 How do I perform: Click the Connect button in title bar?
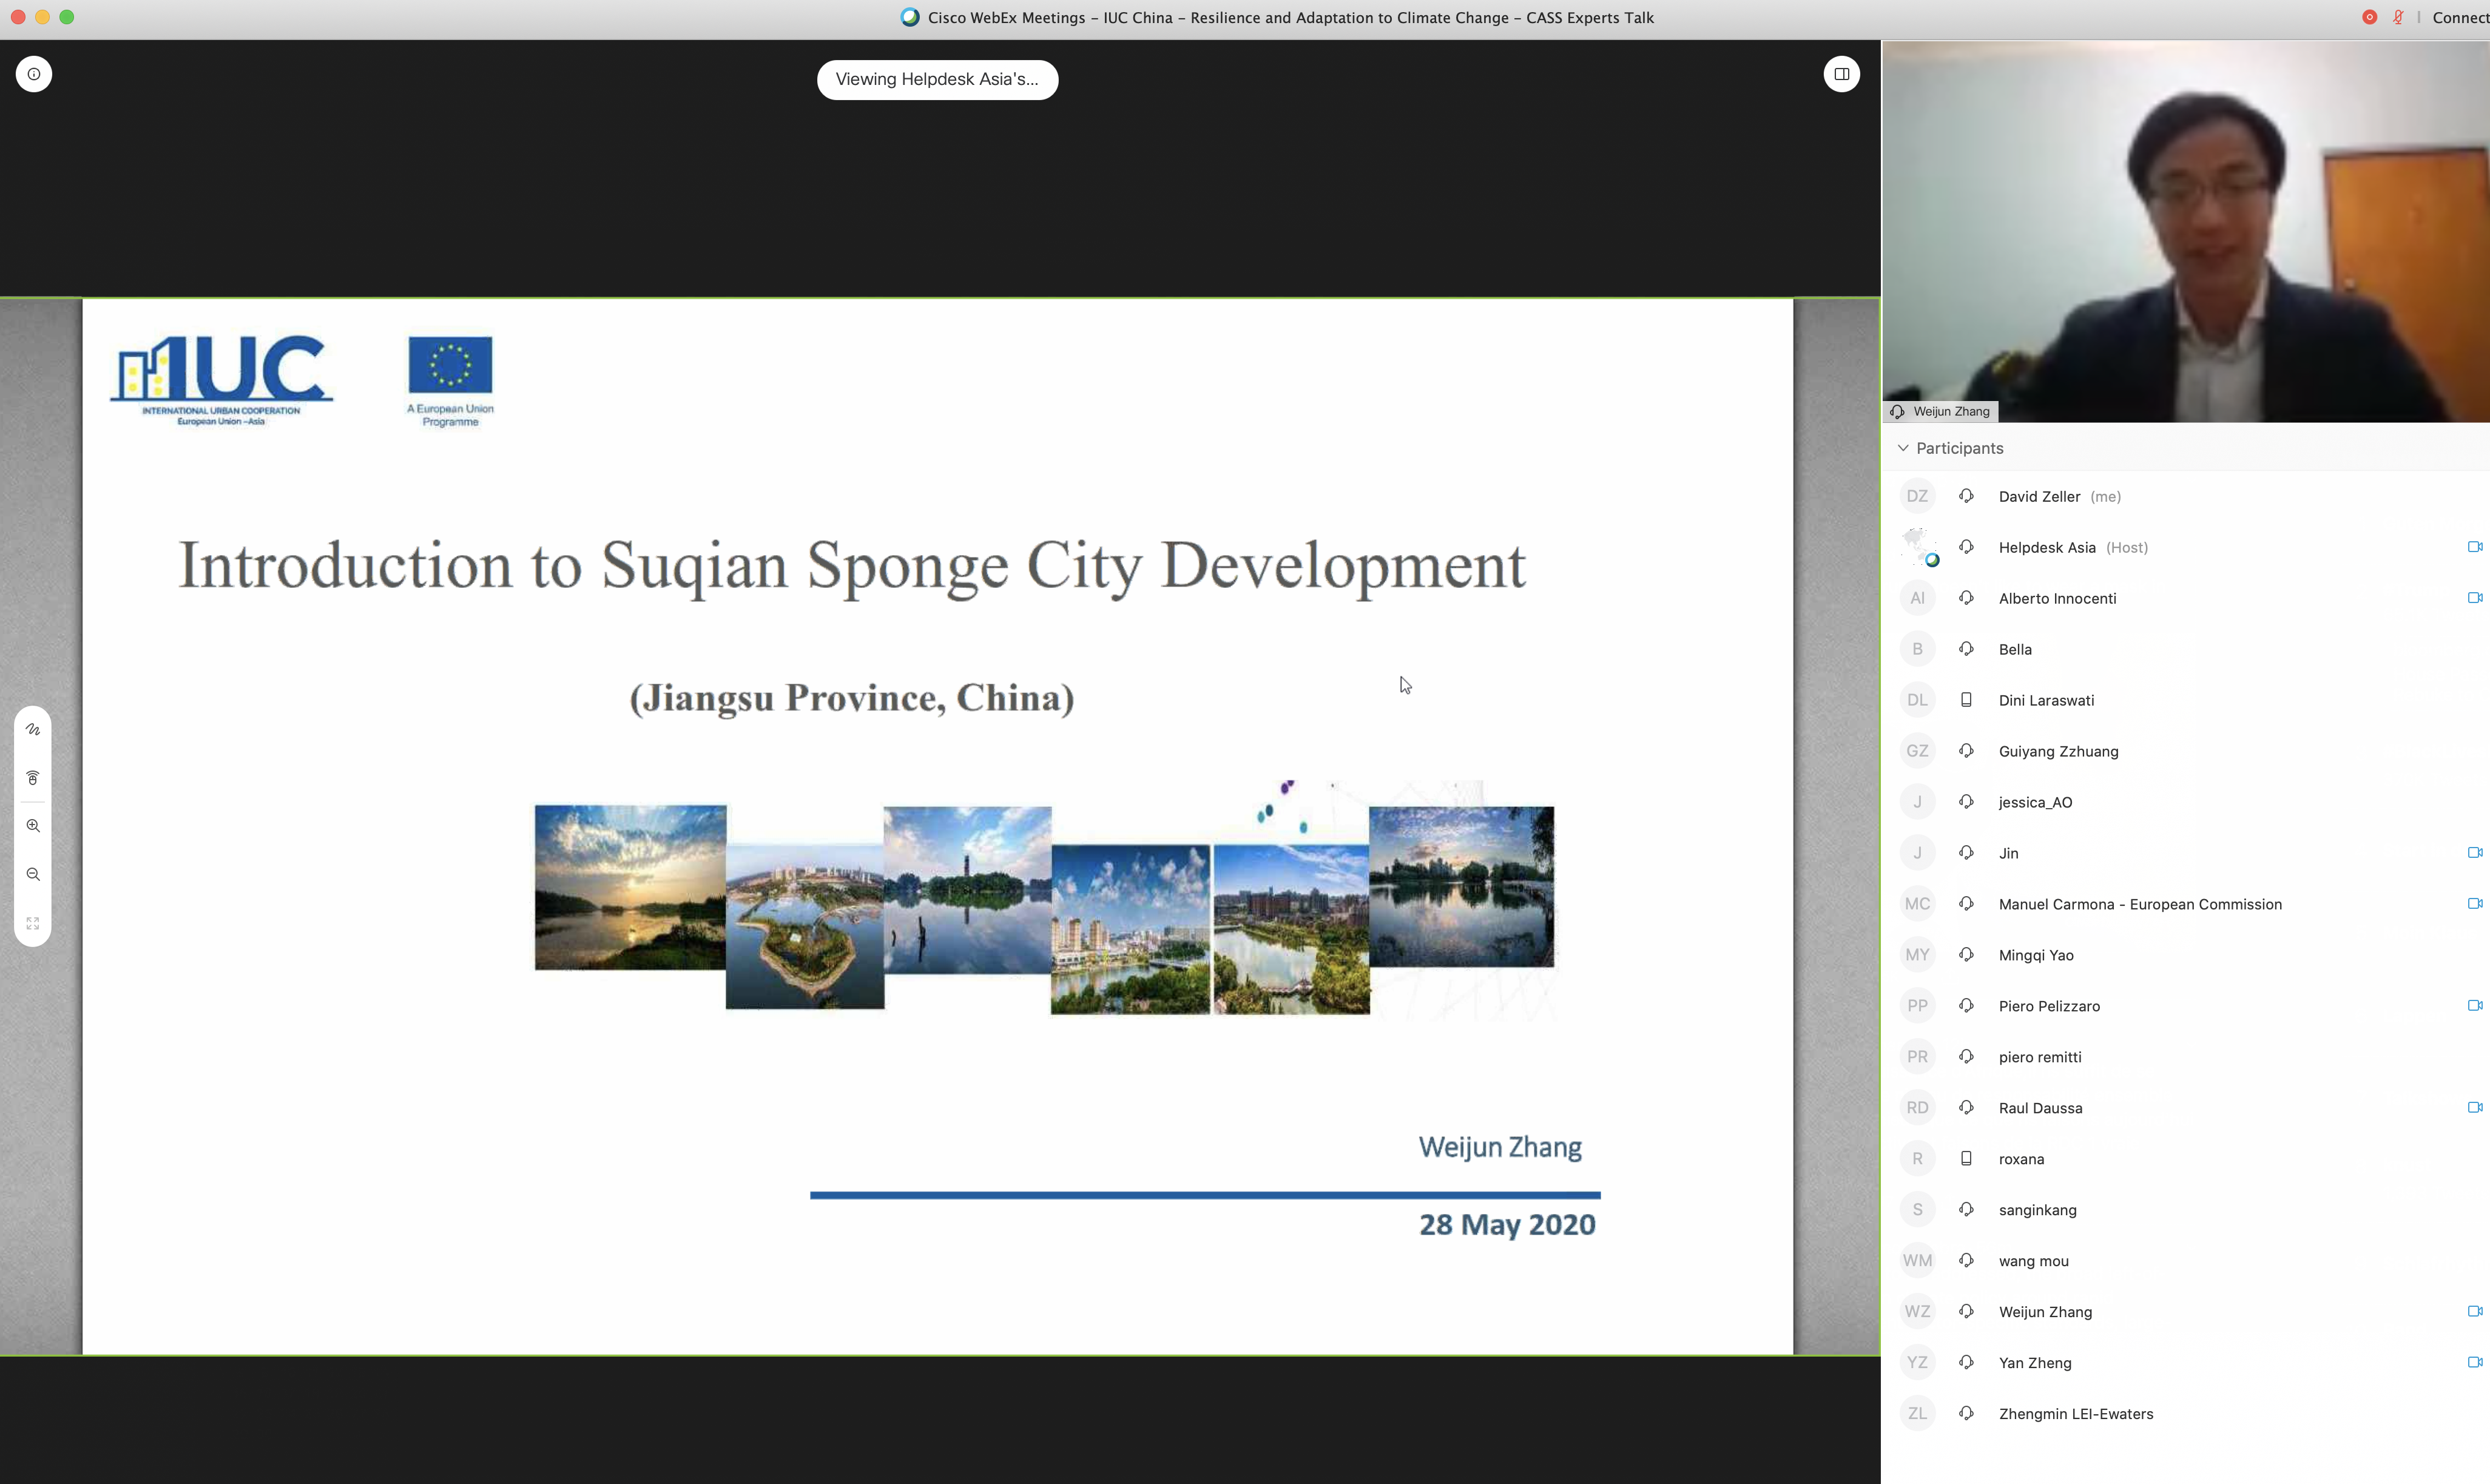click(2459, 17)
